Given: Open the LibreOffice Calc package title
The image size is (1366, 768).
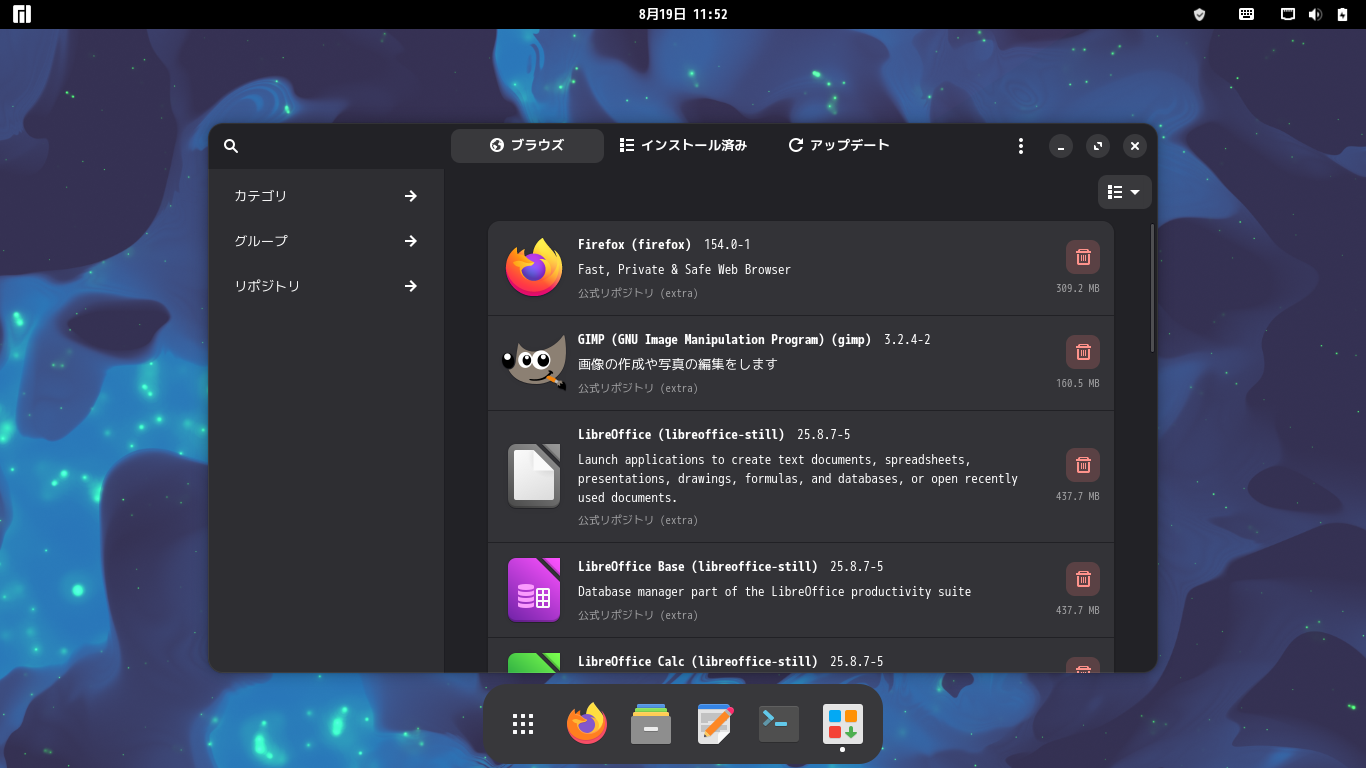Looking at the screenshot, I should (698, 662).
